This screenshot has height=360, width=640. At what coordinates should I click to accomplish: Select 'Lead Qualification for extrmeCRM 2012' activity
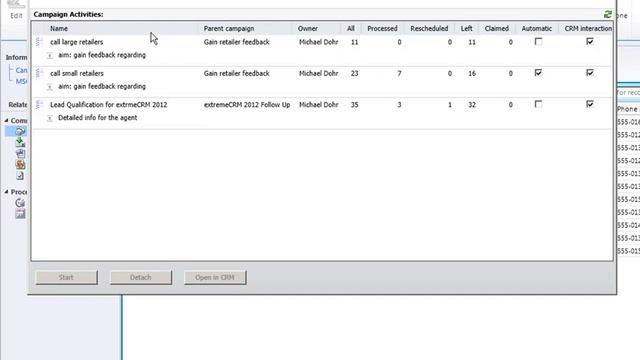click(109, 105)
